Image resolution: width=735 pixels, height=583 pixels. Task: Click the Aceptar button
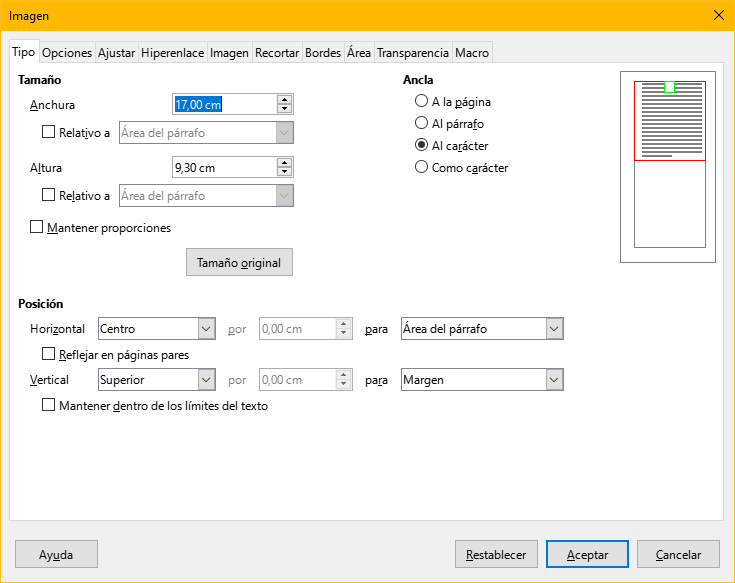(586, 554)
